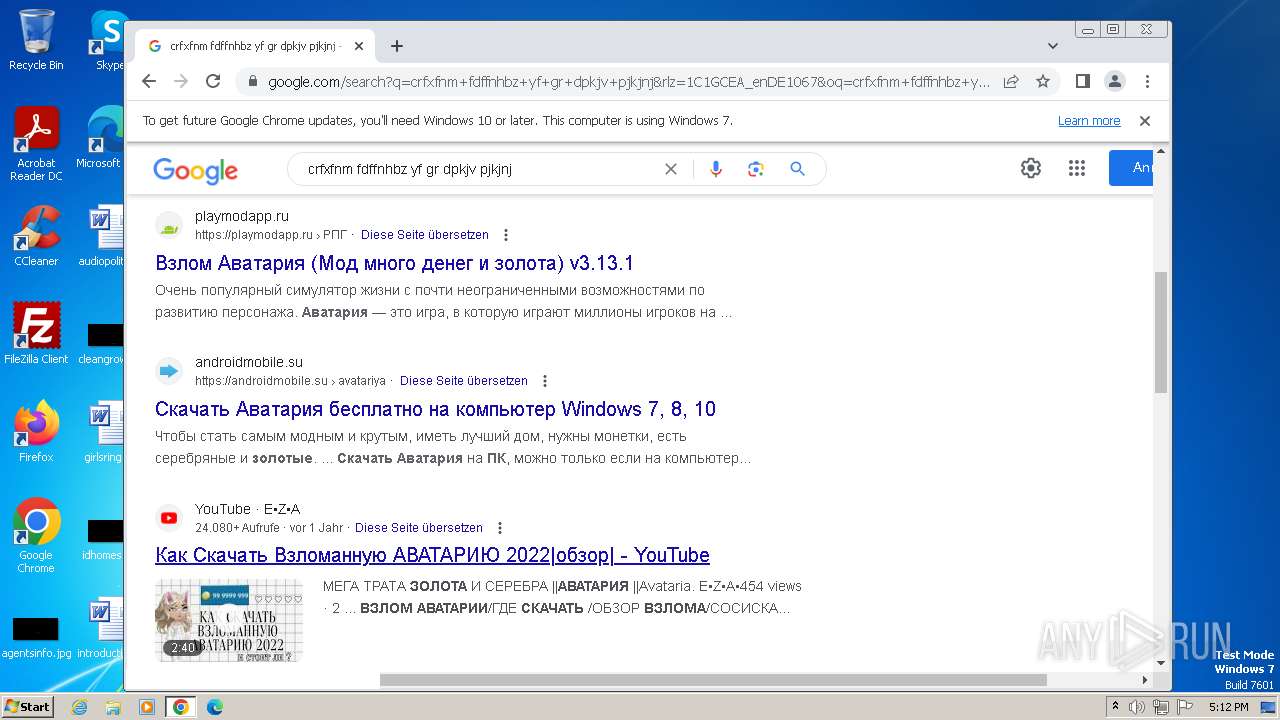Open more options for playmodapp.ru result
The image size is (1280, 720).
tap(506, 235)
